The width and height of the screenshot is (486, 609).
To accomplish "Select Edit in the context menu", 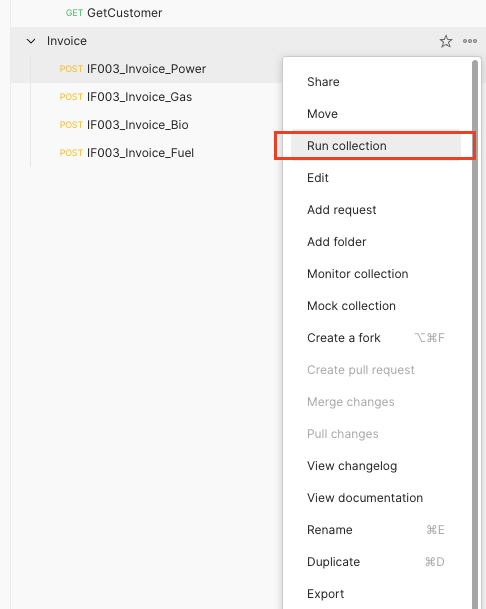I will point(376,178).
